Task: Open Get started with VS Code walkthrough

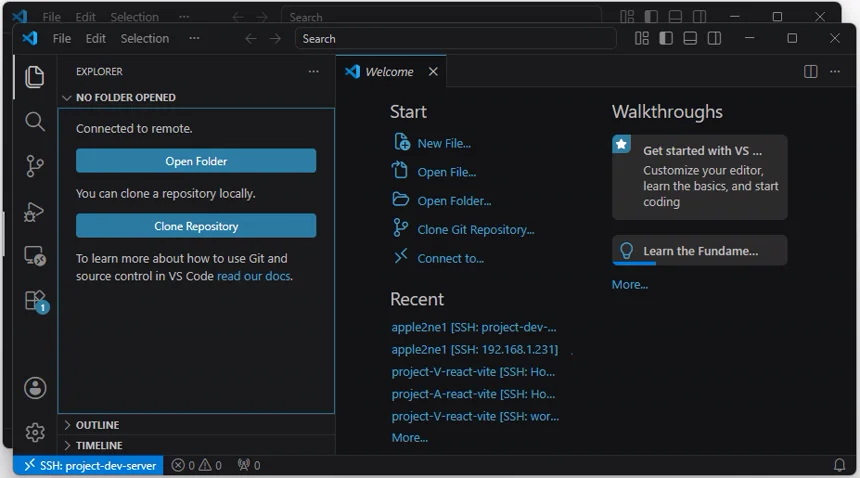Action: (700, 177)
